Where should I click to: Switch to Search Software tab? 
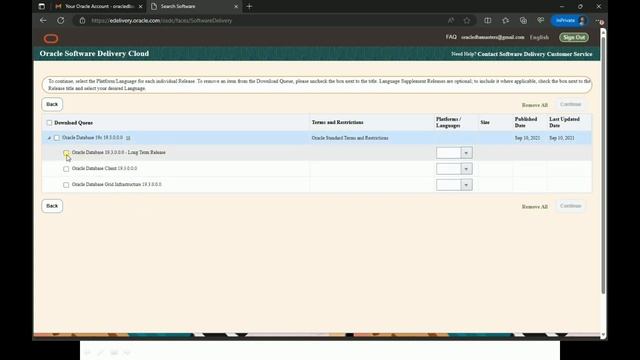point(194,7)
